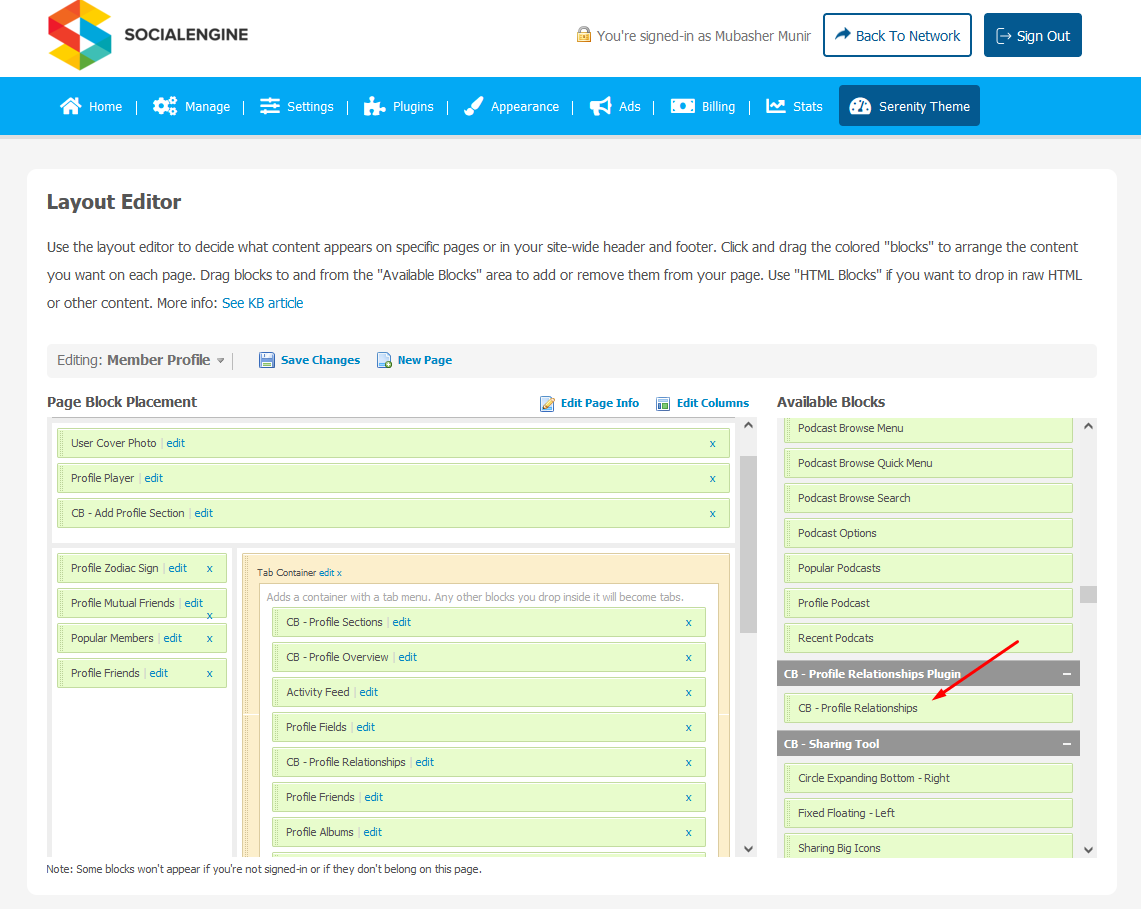The width and height of the screenshot is (1141, 909).
Task: Click the Ads megaphone icon
Action: tap(600, 106)
